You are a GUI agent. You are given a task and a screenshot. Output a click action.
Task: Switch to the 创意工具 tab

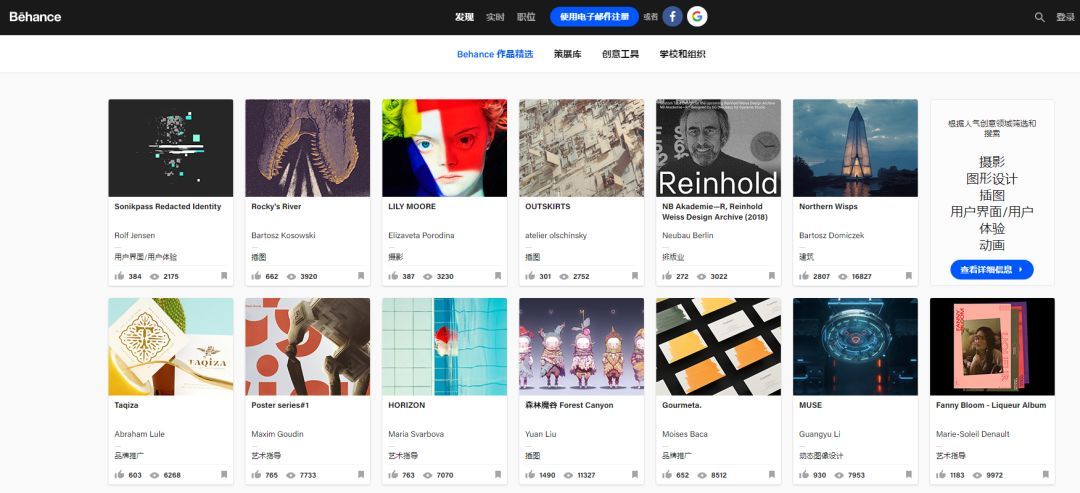pyautogui.click(x=621, y=54)
